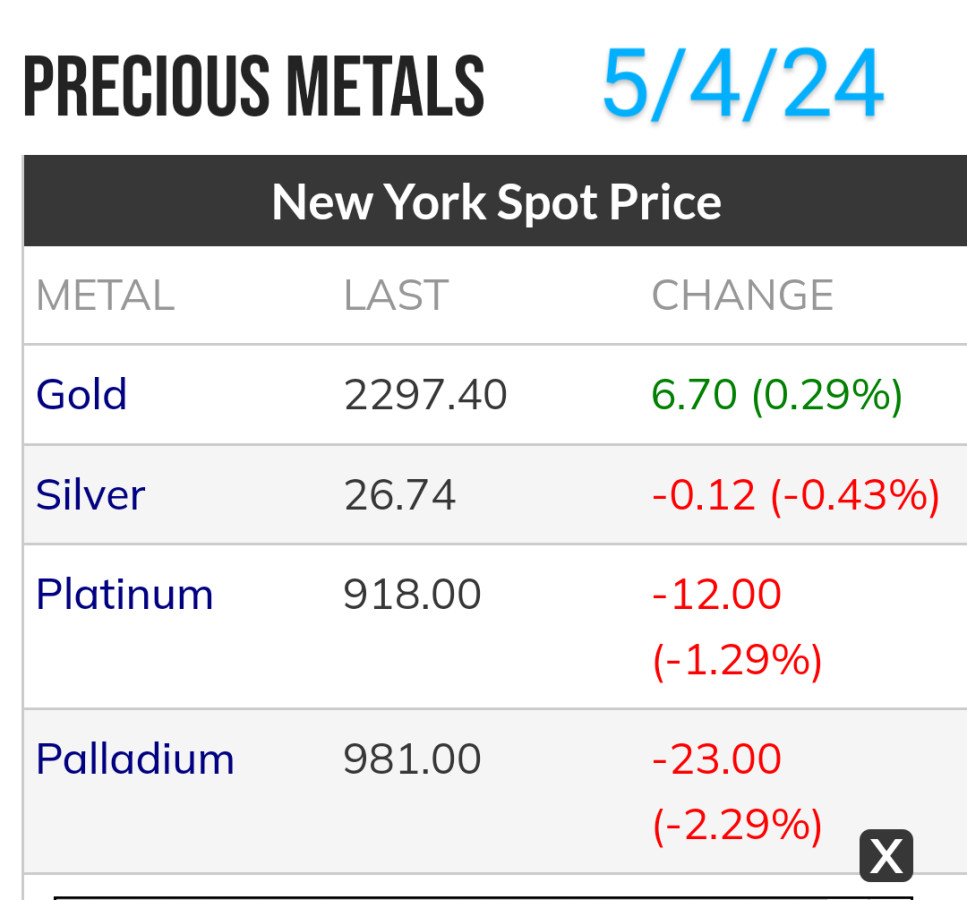Click the Platinum last price 918.00
The width and height of the screenshot is (967, 900).
412,594
